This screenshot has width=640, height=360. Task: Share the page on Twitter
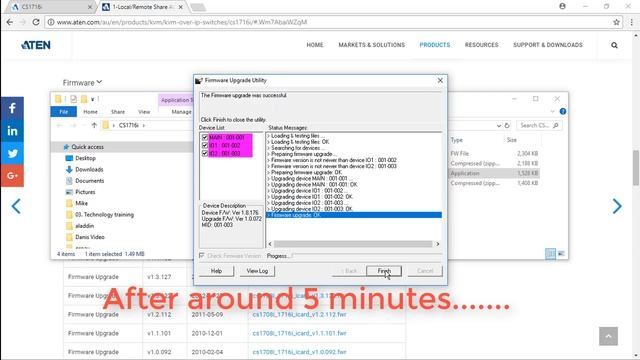click(12, 153)
